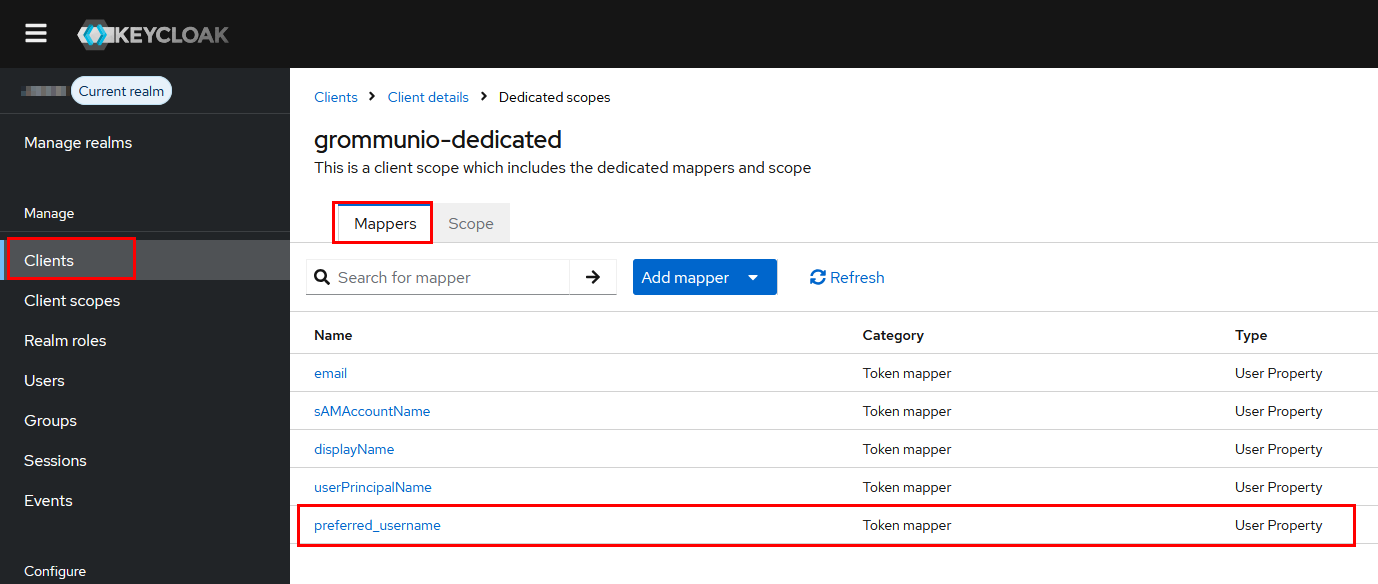Open the displayName mapper

point(354,449)
